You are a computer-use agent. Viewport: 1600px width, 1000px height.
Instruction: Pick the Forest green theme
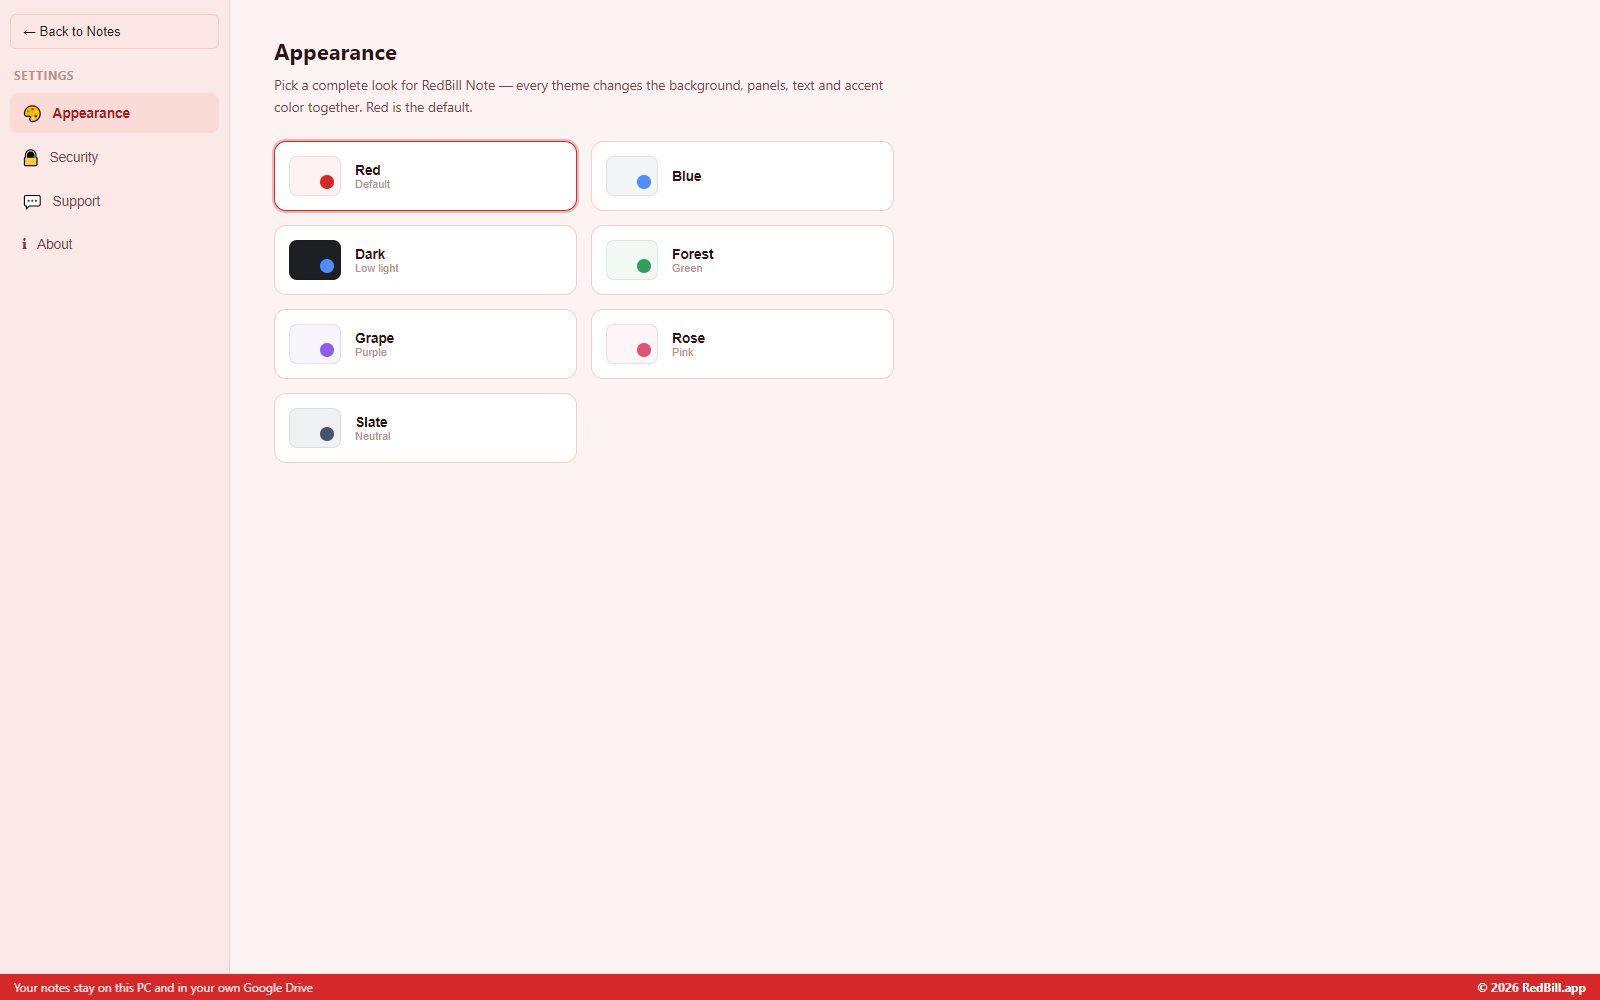[742, 260]
